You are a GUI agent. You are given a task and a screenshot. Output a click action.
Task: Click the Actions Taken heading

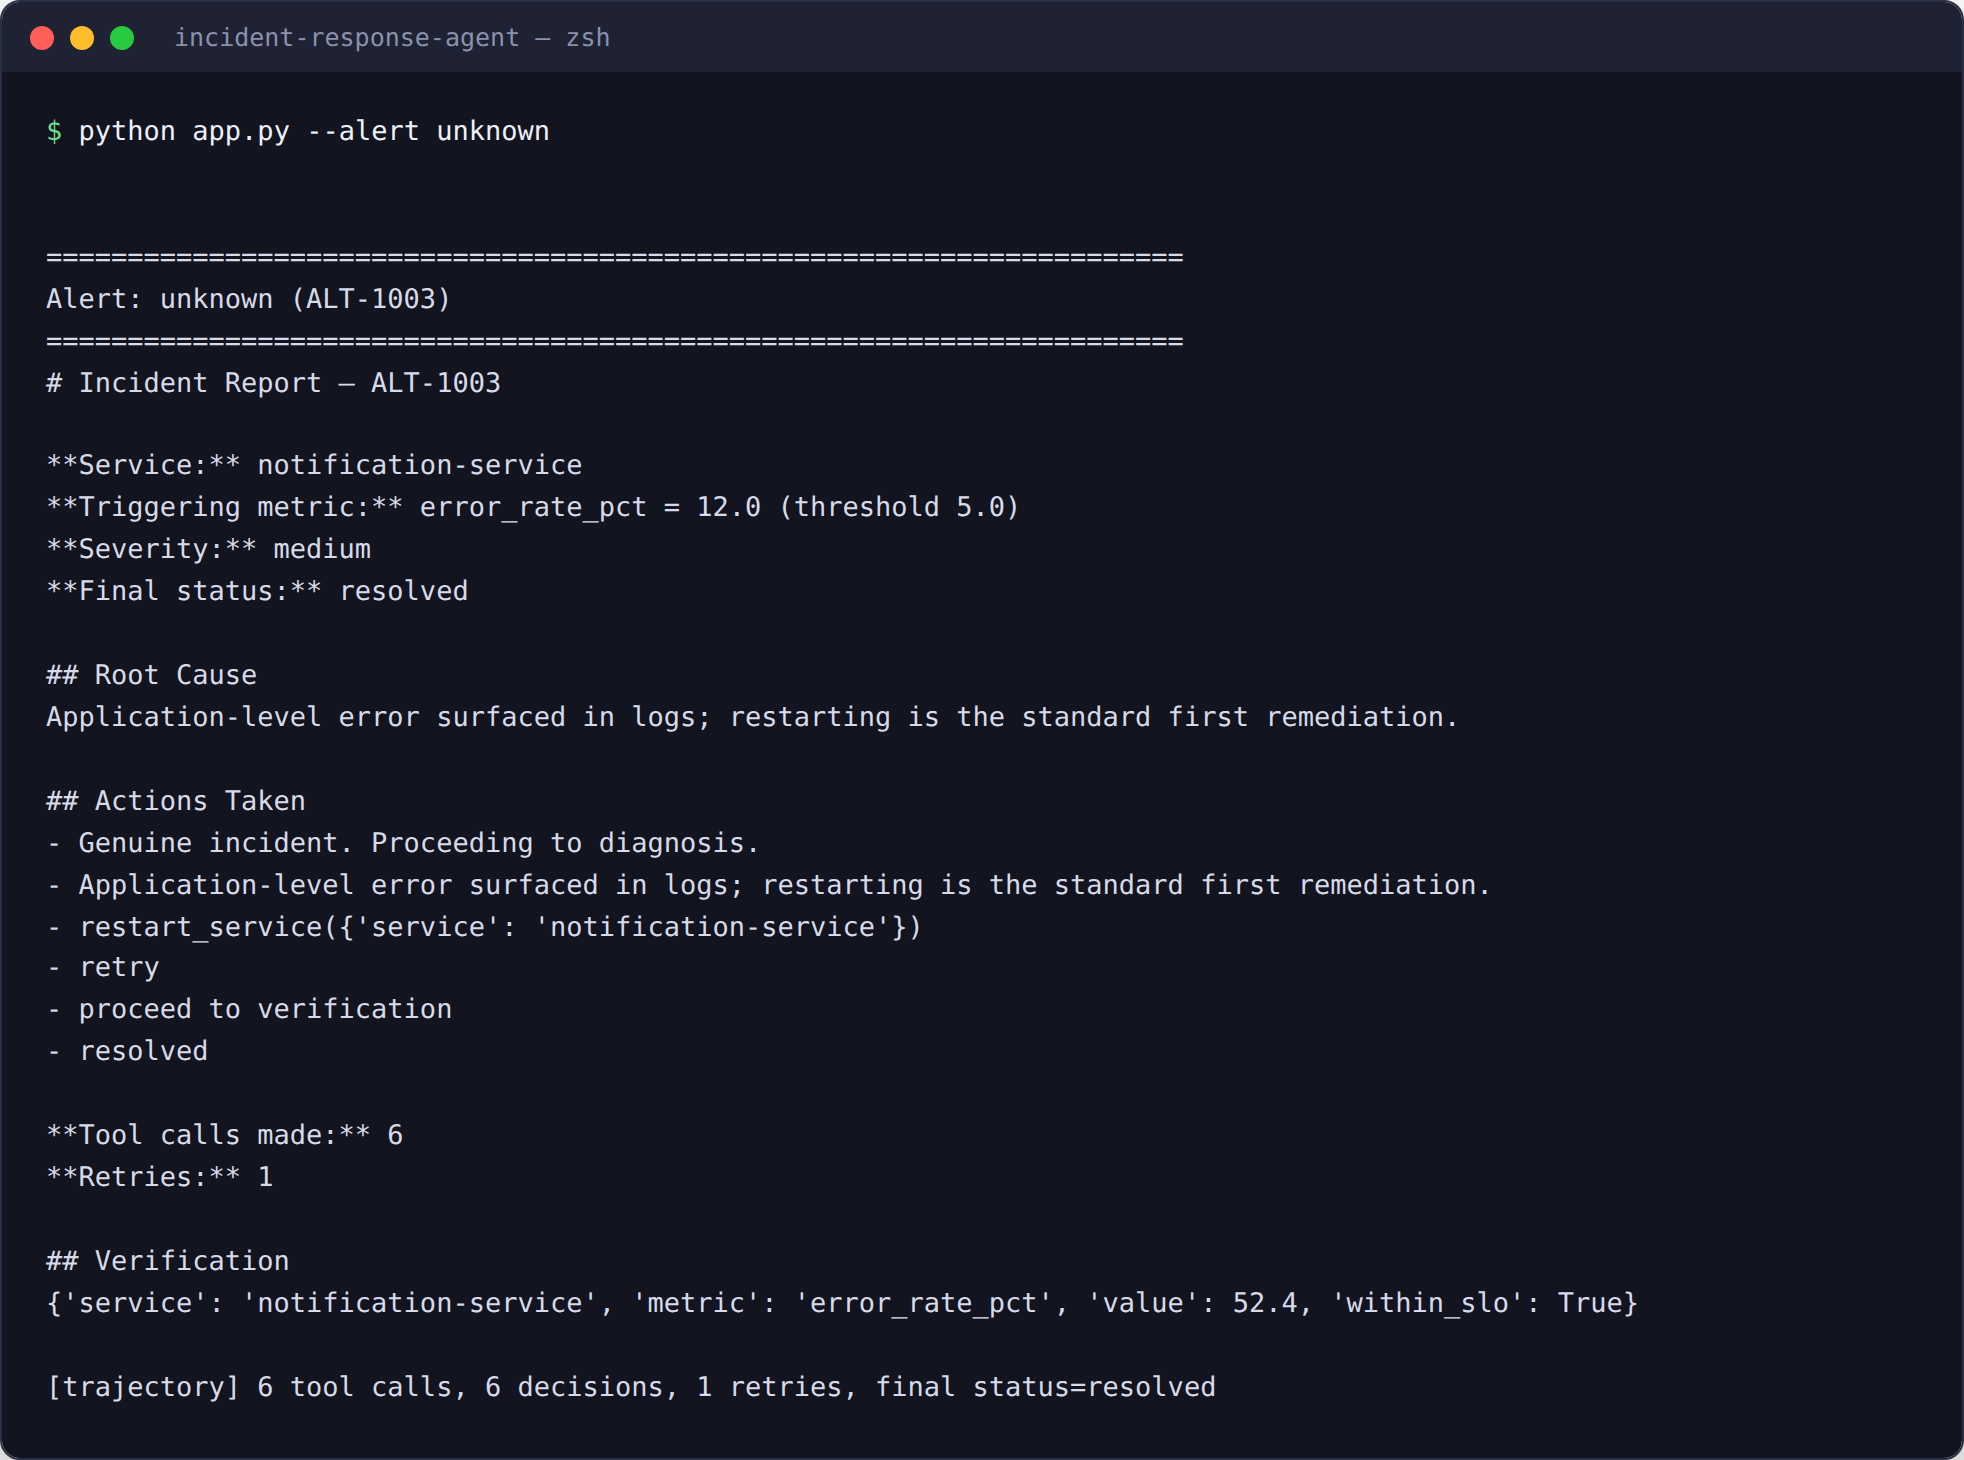click(x=176, y=801)
